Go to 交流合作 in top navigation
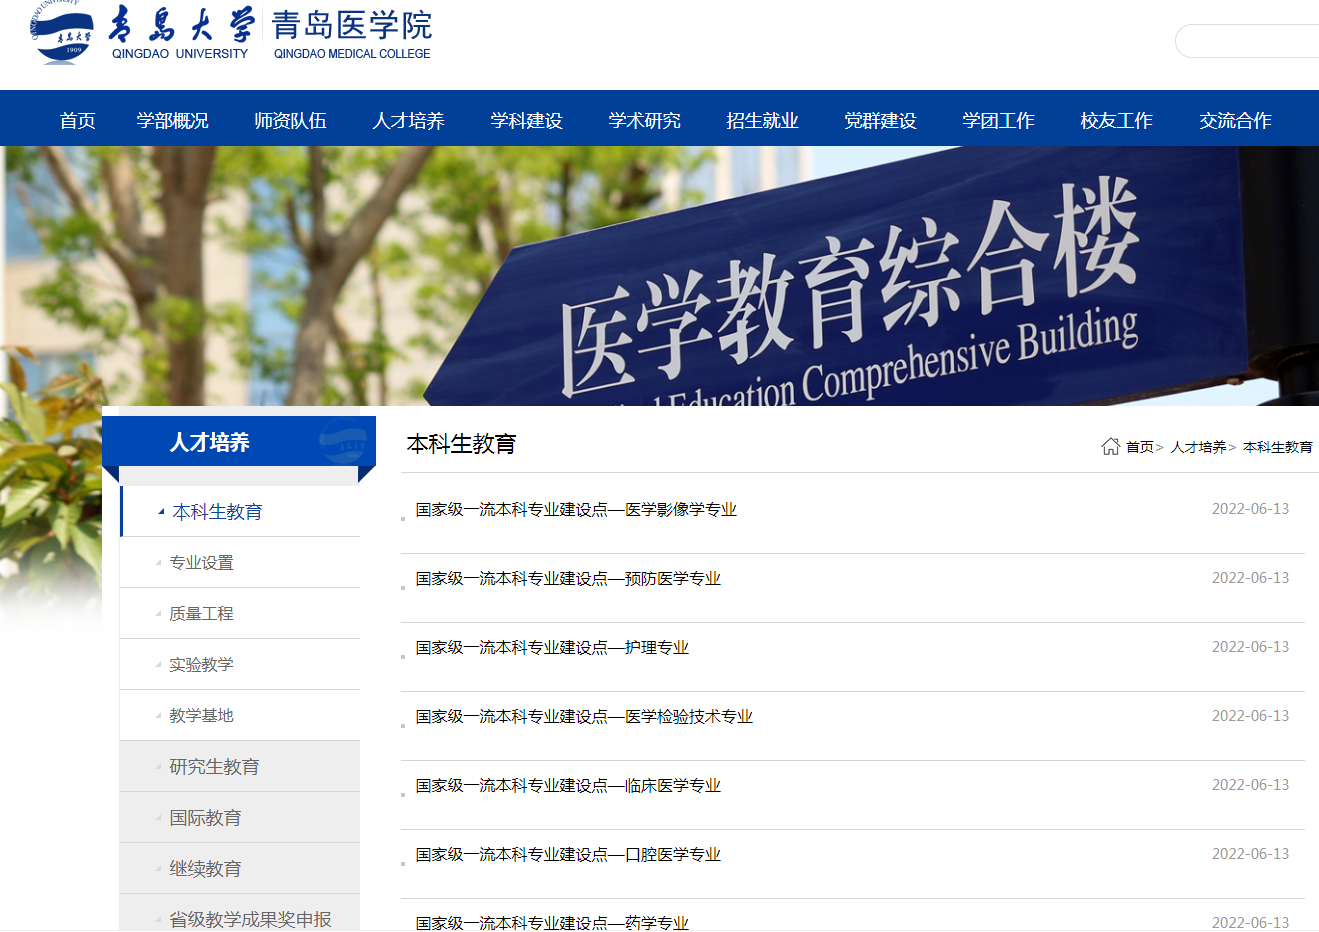This screenshot has width=1319, height=932. click(x=1235, y=121)
